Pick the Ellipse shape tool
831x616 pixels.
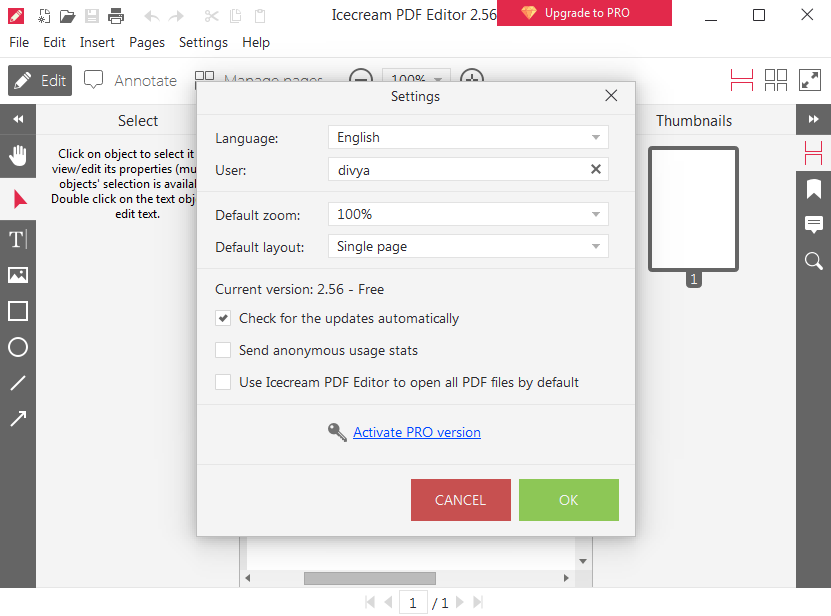pos(18,347)
